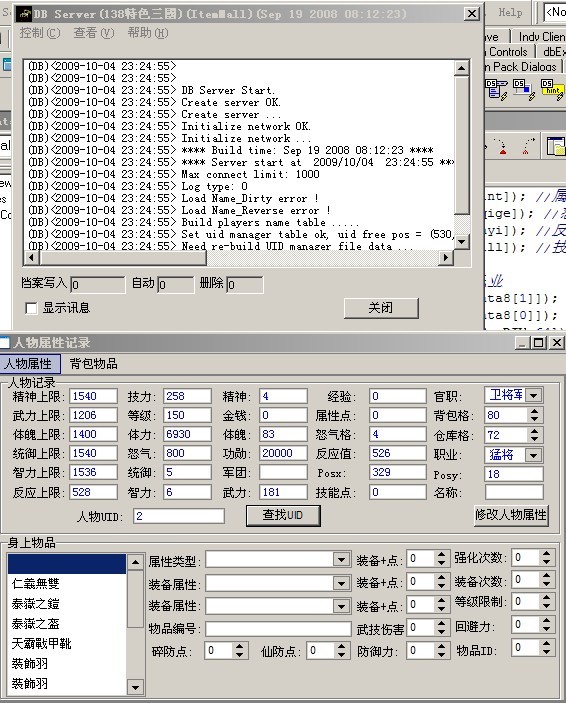The width and height of the screenshot is (566, 703).
Task: Click down arrow of item list scrollbar
Action: [x=135, y=686]
